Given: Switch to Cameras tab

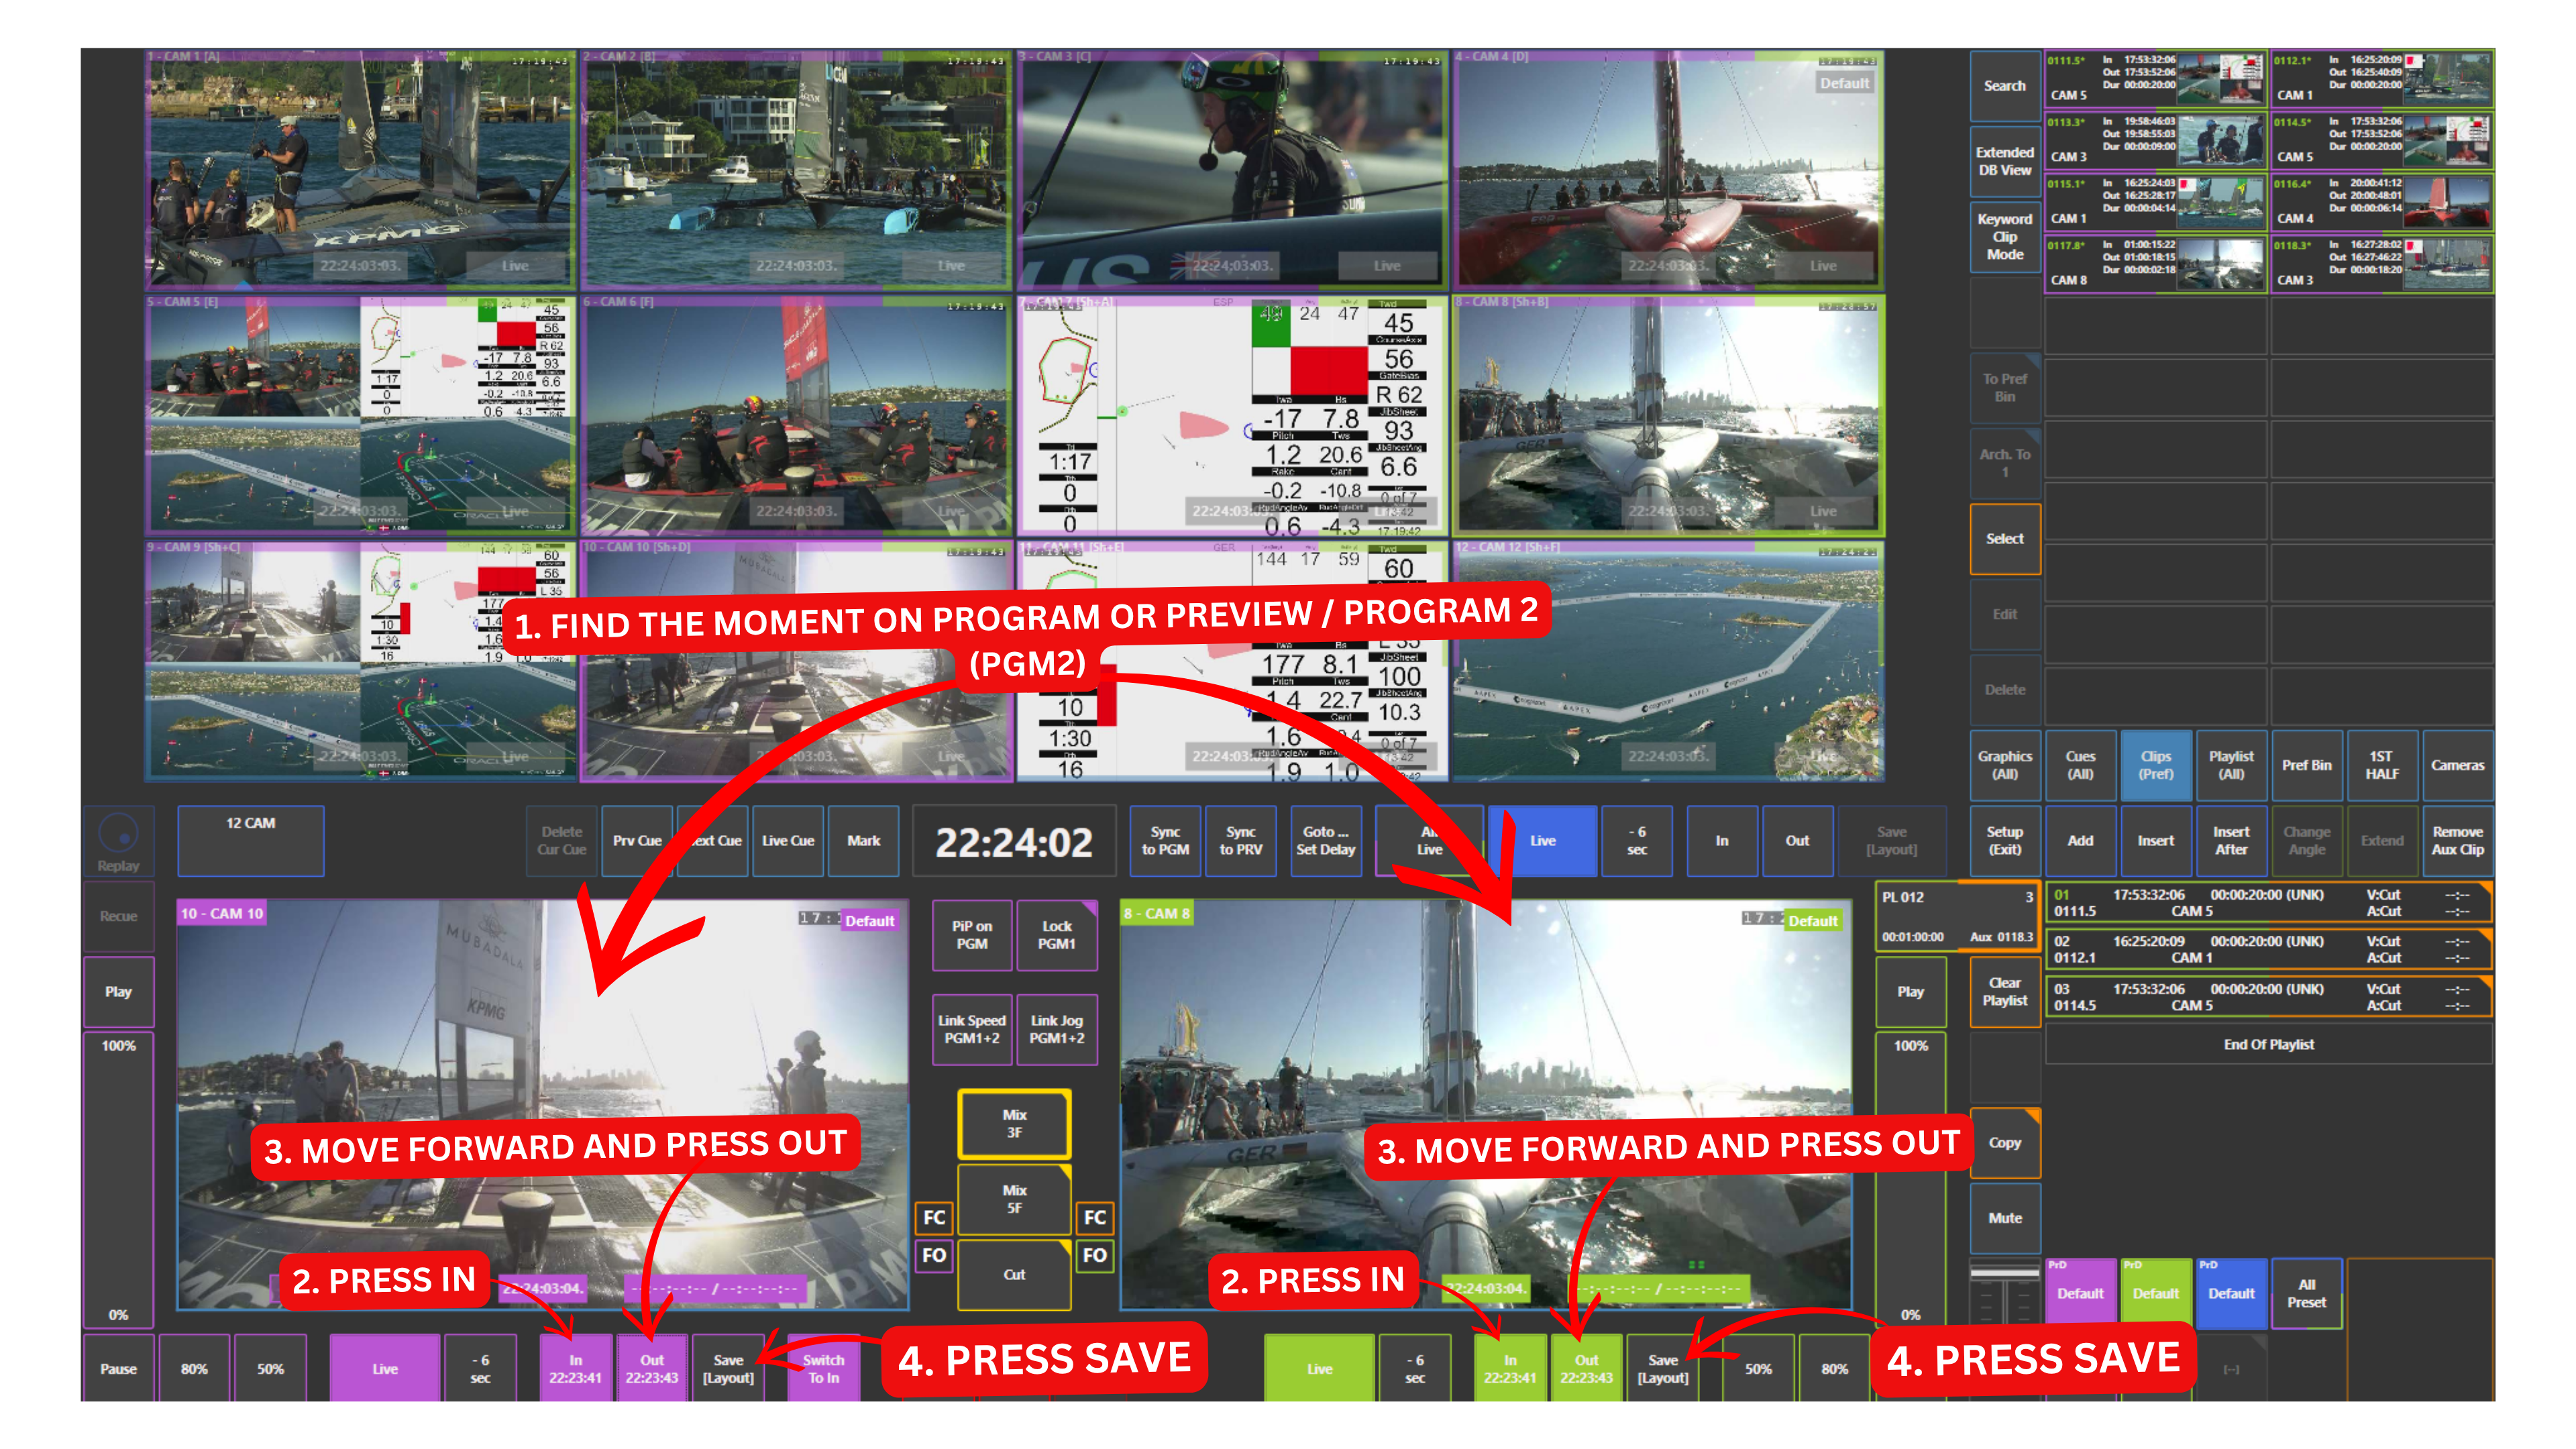Looking at the screenshot, I should pyautogui.click(x=2457, y=765).
